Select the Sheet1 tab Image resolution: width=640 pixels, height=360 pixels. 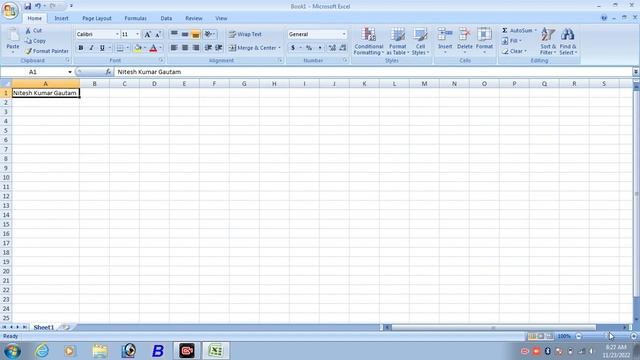point(43,327)
